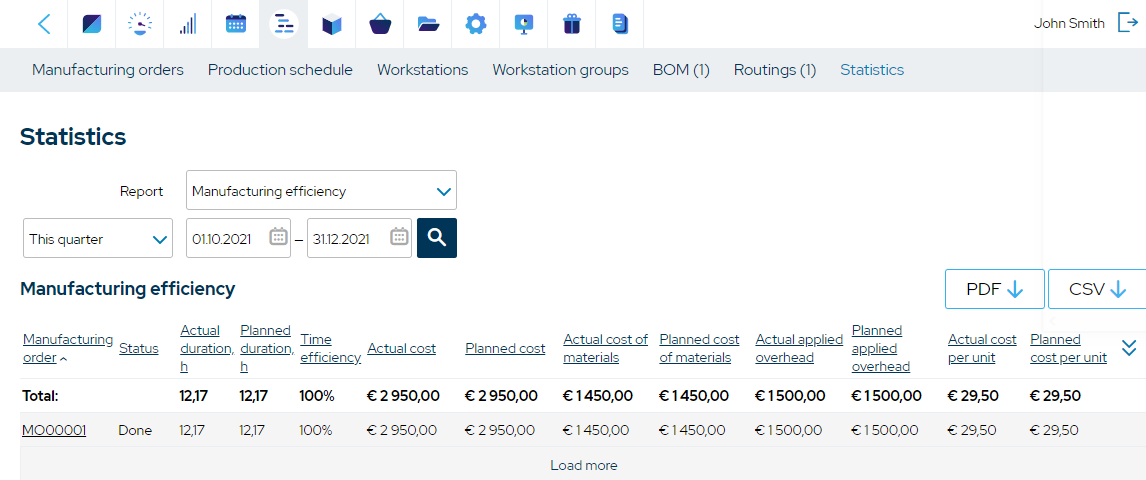
Task: Open the settings gear icon
Action: (x=476, y=24)
